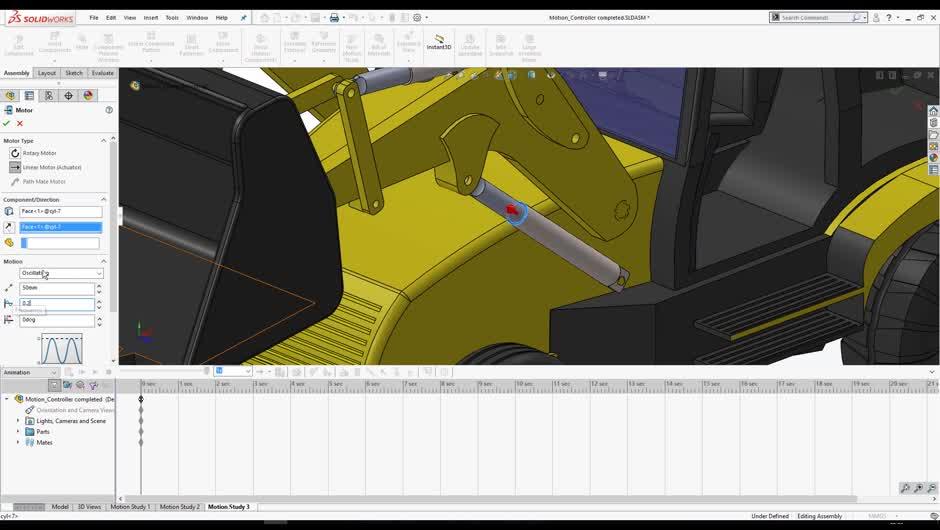Click the horizontal timeline scrollbar
The height and width of the screenshot is (530, 940).
click(490, 497)
